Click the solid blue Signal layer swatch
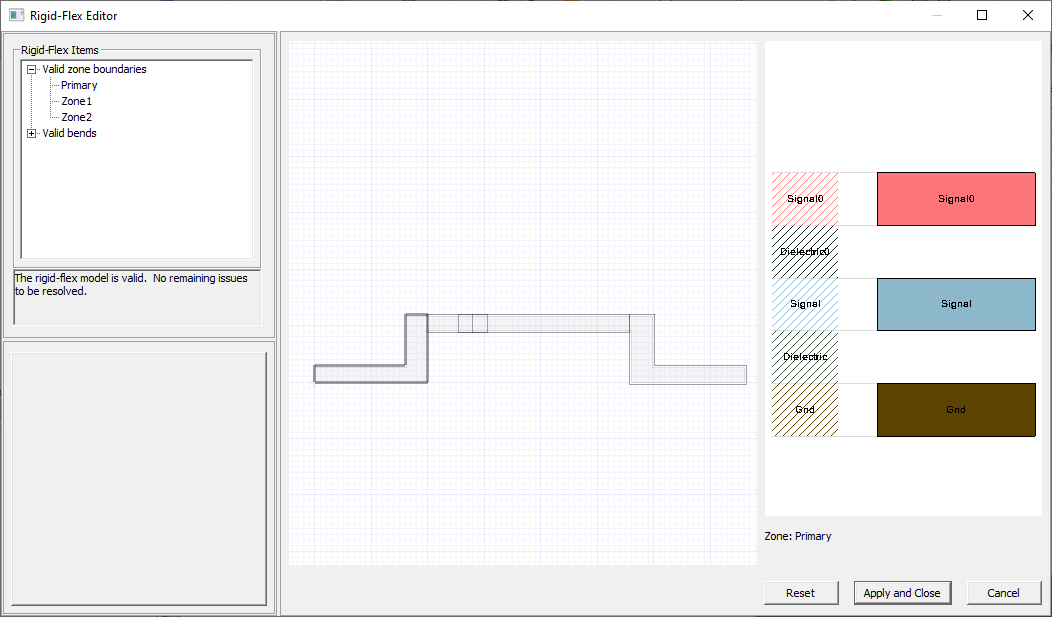Image resolution: width=1052 pixels, height=617 pixels. 955,304
